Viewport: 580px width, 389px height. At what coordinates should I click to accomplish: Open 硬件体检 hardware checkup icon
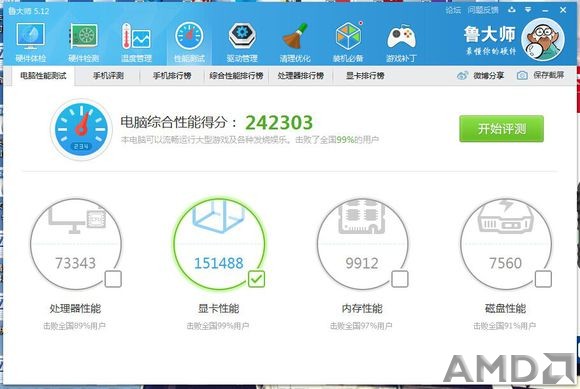(x=31, y=37)
